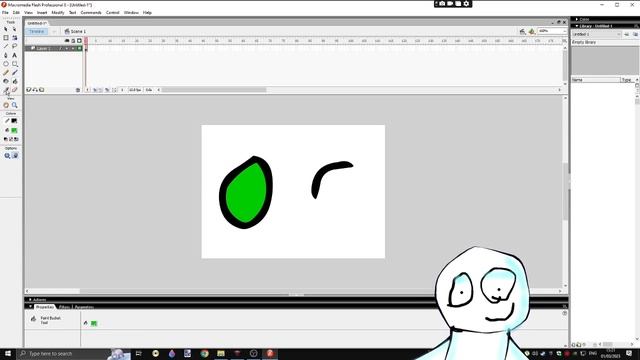
Task: Select the Selection arrow tool
Action: tap(6, 29)
